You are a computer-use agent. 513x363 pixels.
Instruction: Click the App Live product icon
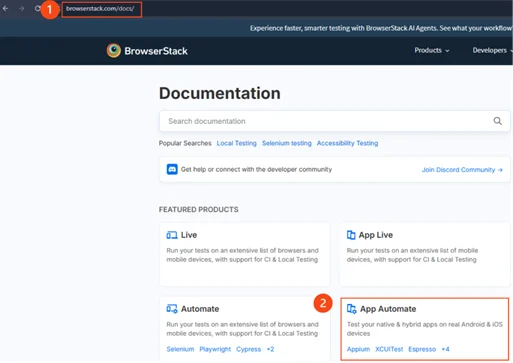351,235
